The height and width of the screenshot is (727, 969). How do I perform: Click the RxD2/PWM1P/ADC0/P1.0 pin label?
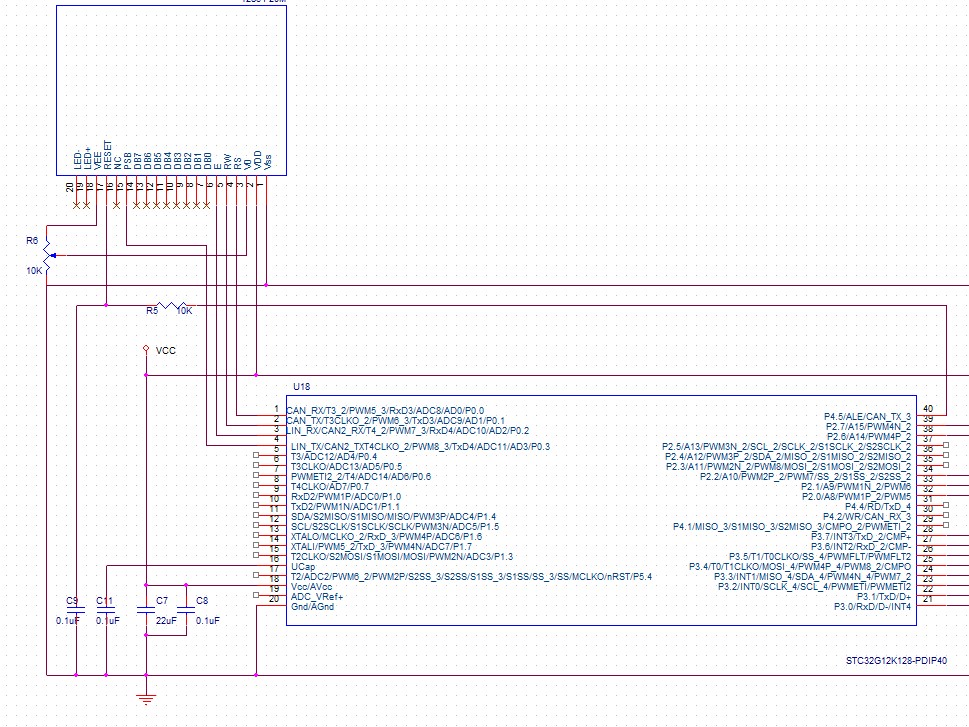click(x=345, y=496)
